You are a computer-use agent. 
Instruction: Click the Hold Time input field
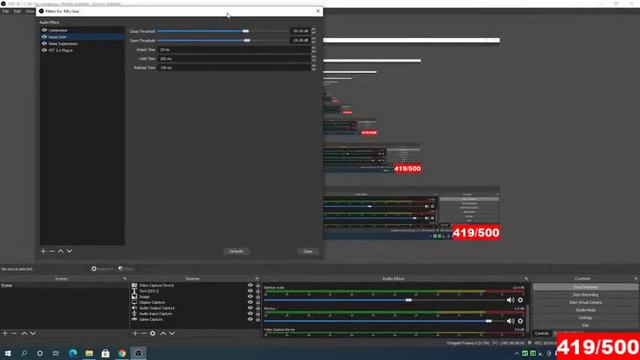[x=234, y=59]
